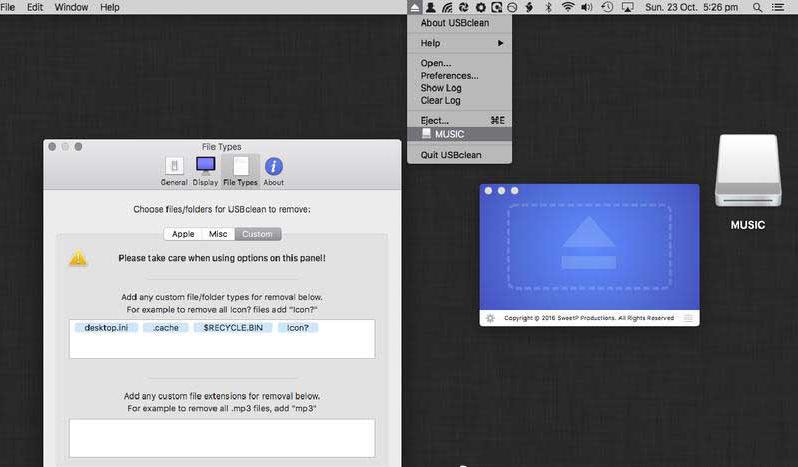Click the list icon in USBclean window
This screenshot has width=798, height=467.
tap(688, 318)
